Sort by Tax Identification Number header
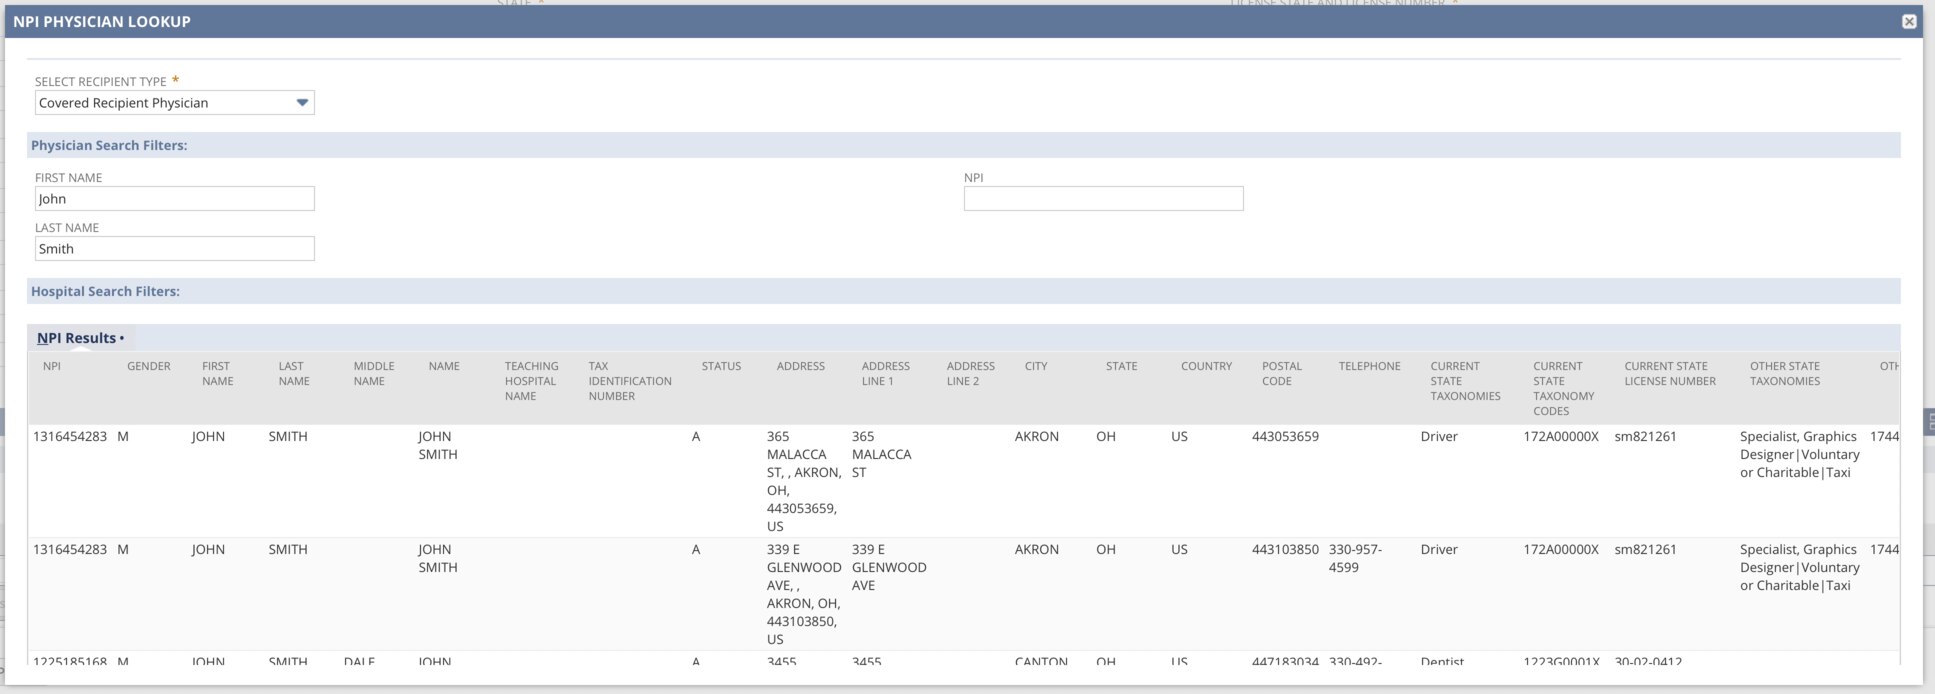The image size is (1935, 694). tap(629, 381)
